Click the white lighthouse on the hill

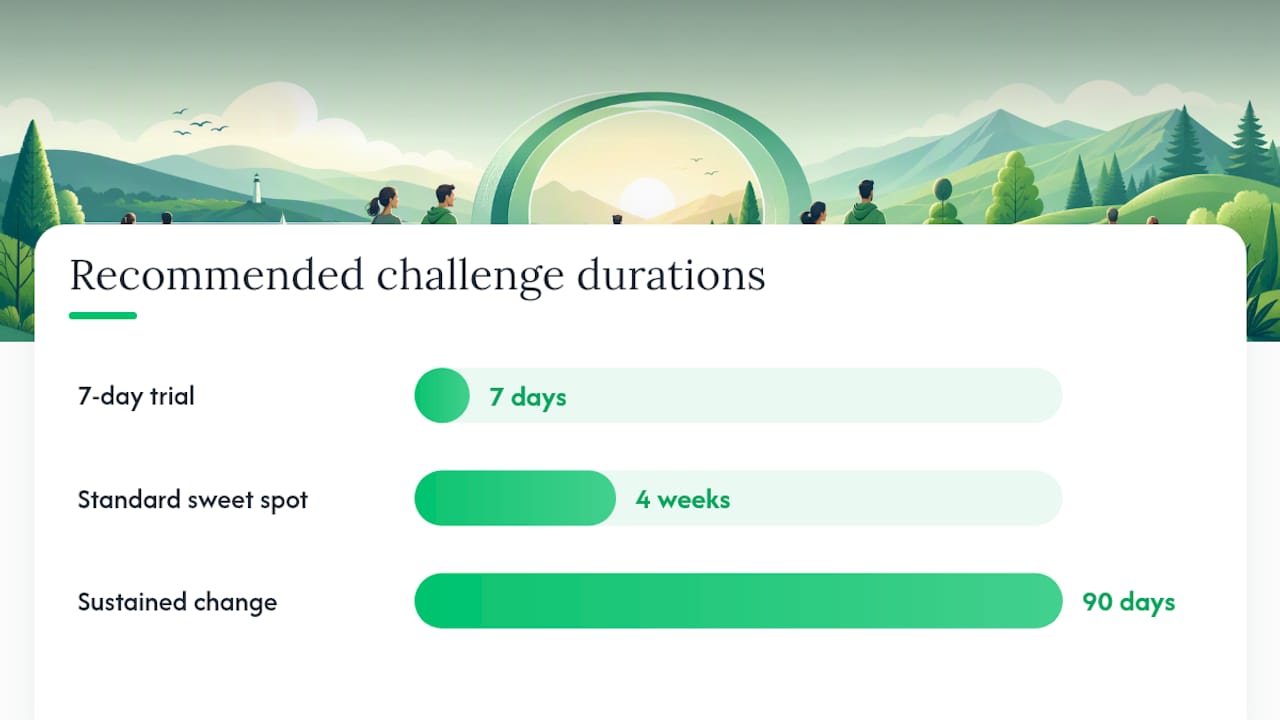(257, 188)
